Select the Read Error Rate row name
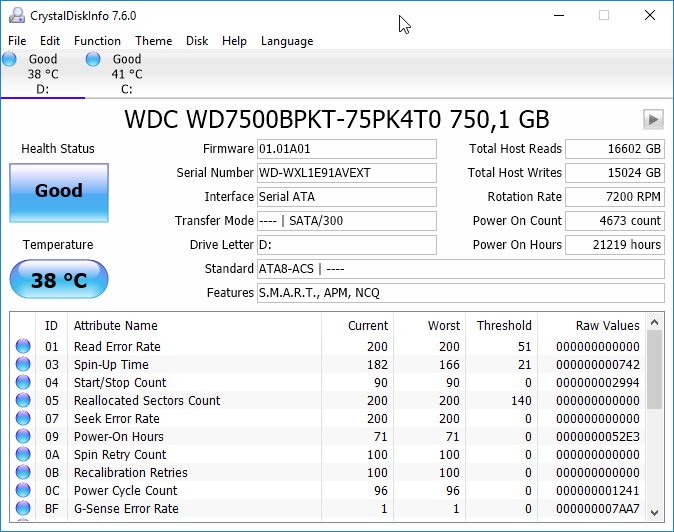The width and height of the screenshot is (674, 532). tap(117, 346)
